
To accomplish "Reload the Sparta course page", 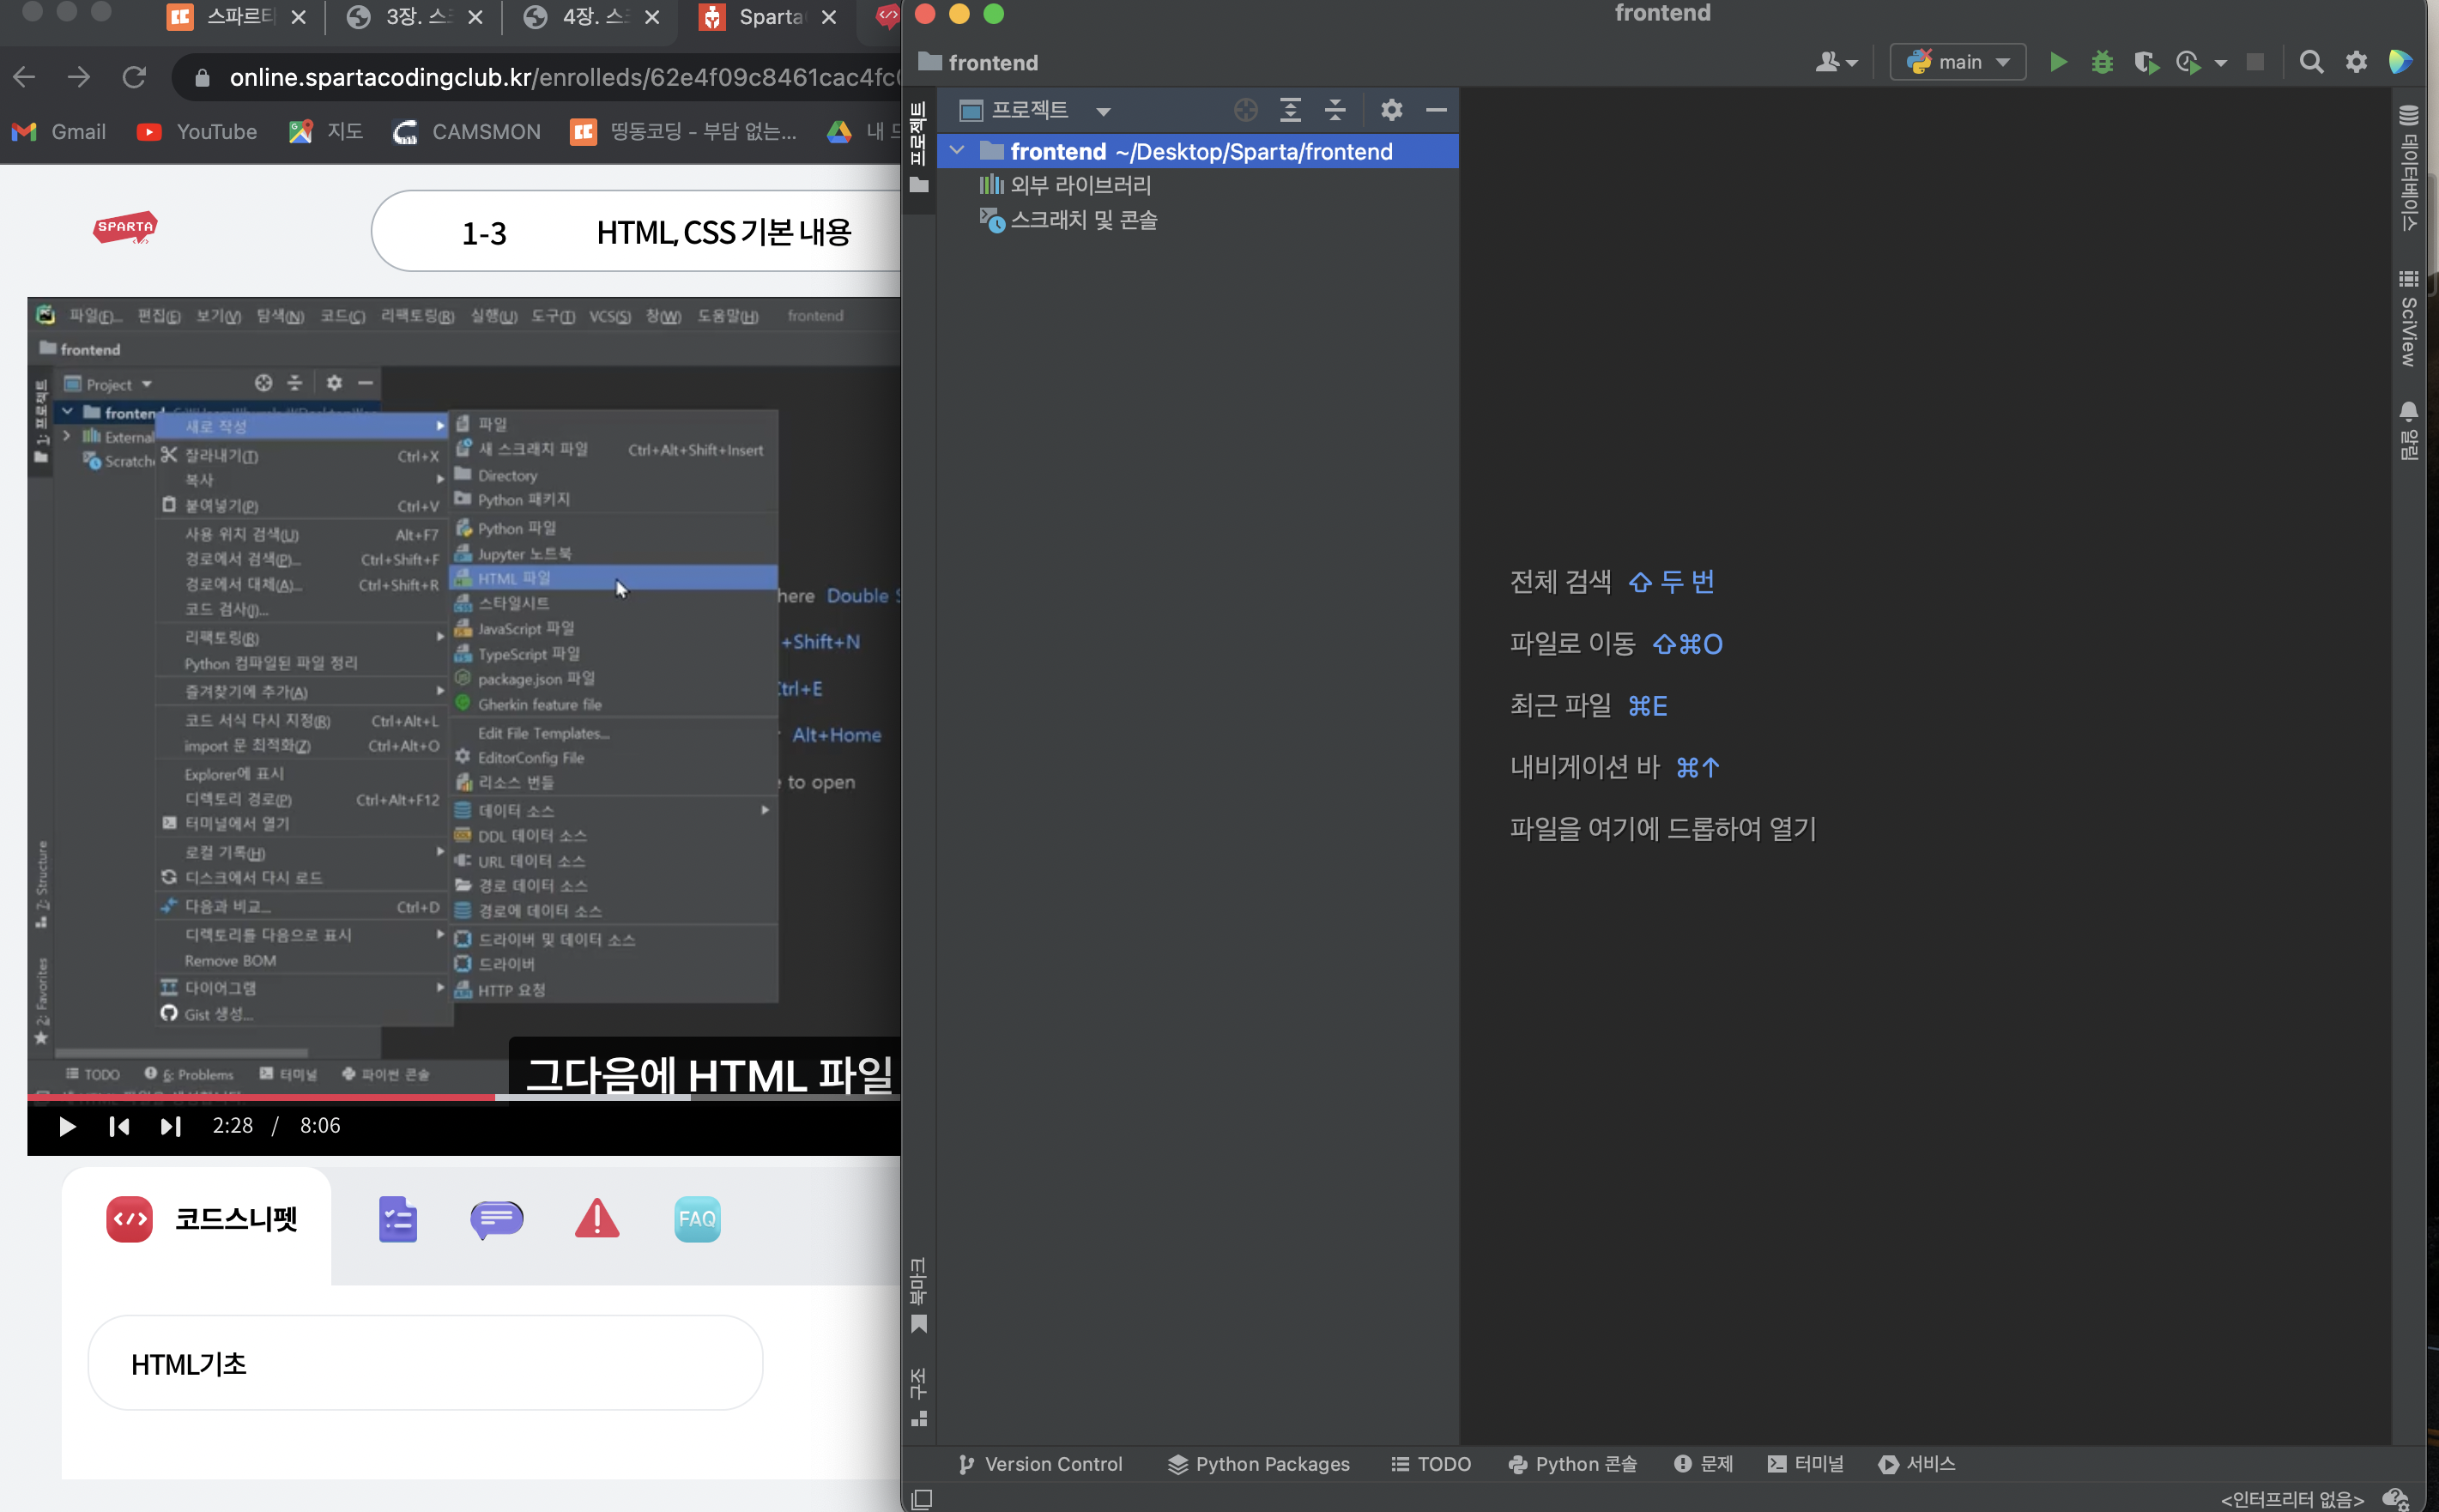I will coord(134,77).
